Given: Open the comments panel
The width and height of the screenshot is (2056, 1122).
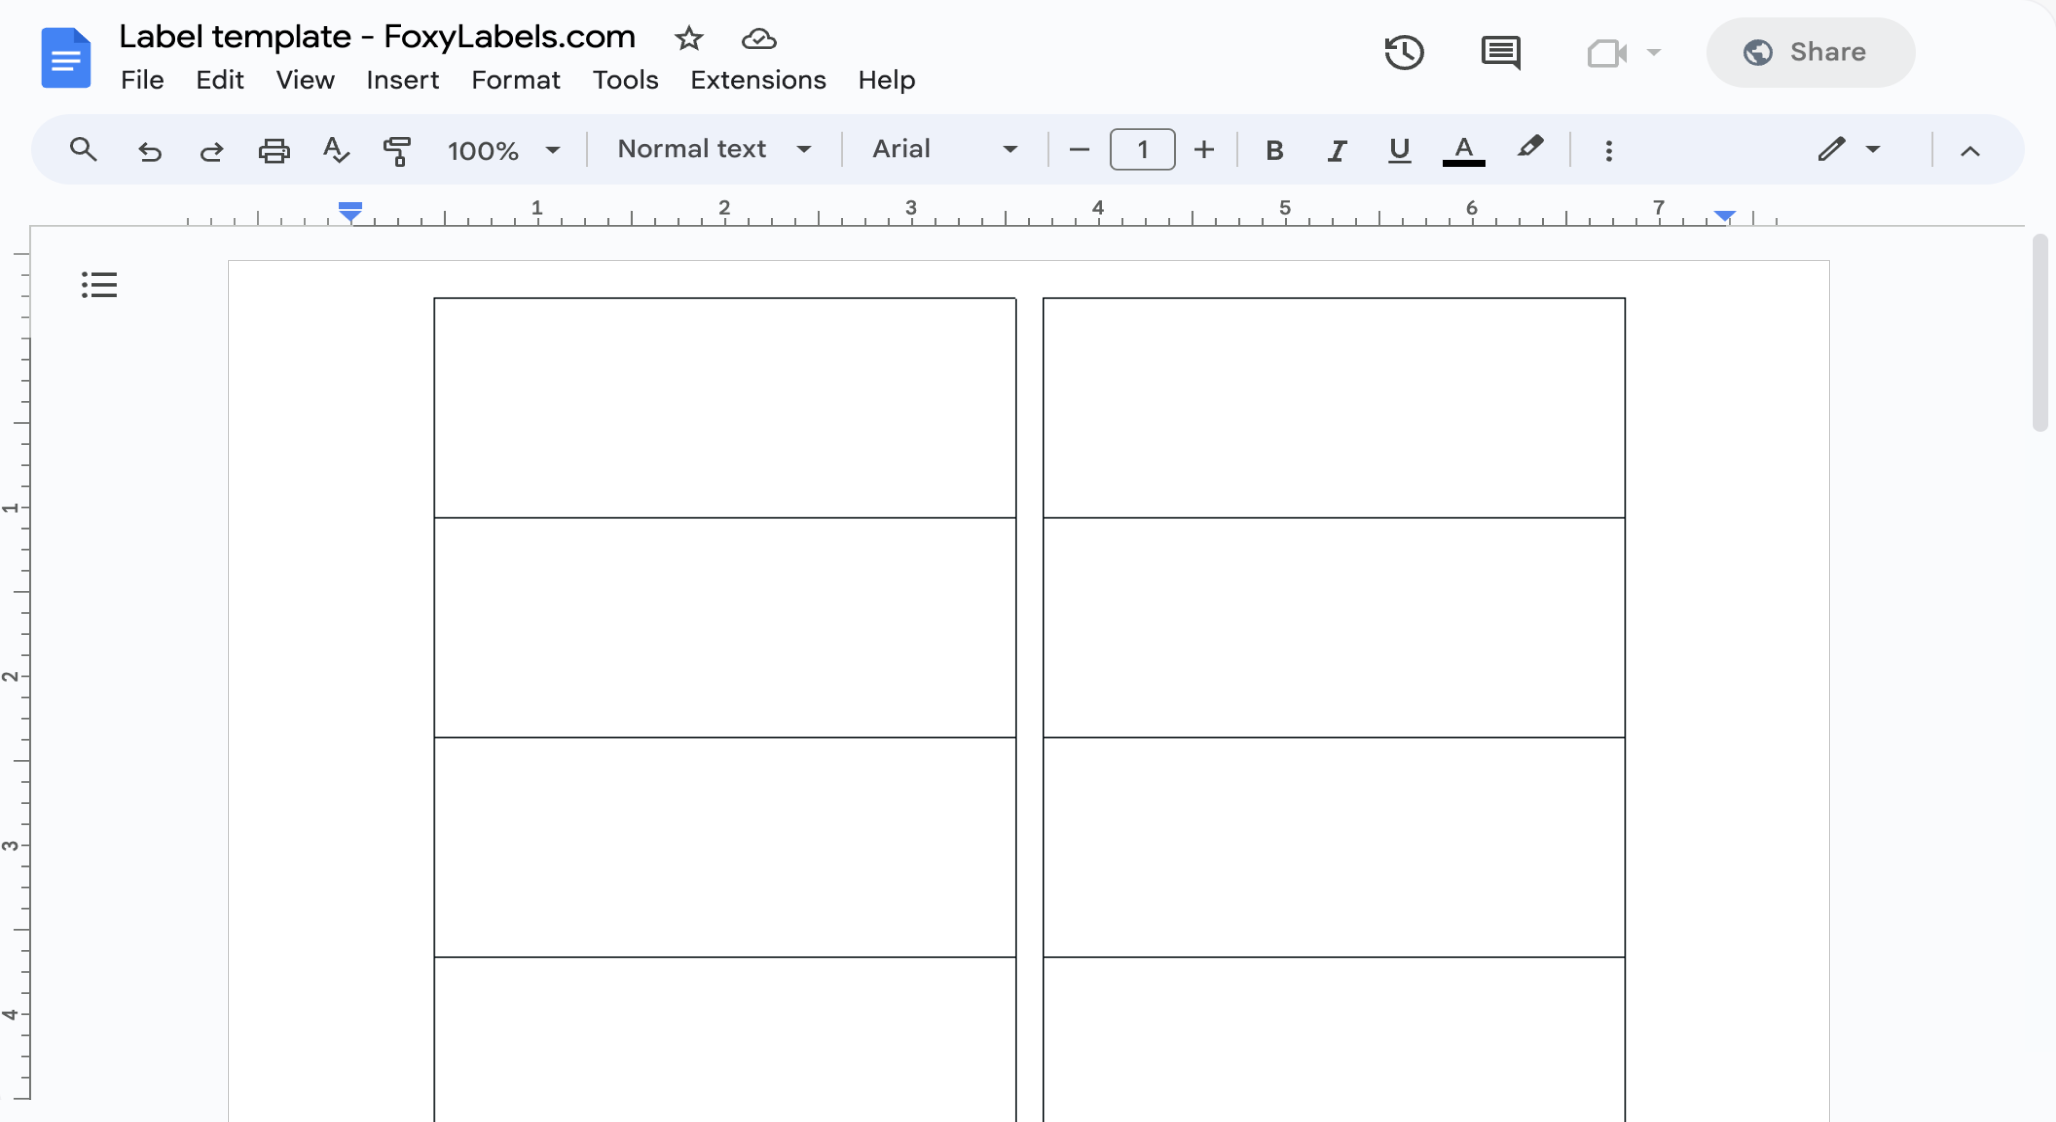Looking at the screenshot, I should pos(1501,52).
